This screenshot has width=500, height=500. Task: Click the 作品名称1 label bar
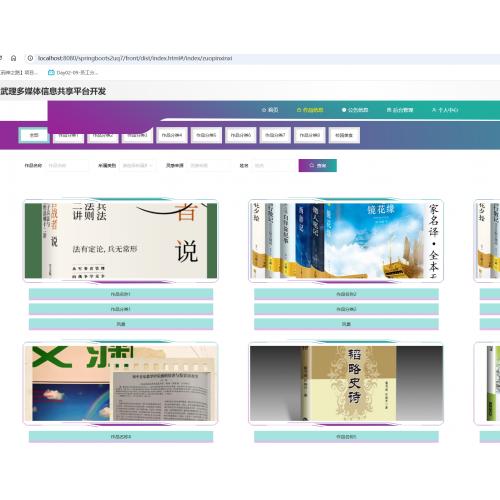(x=121, y=294)
